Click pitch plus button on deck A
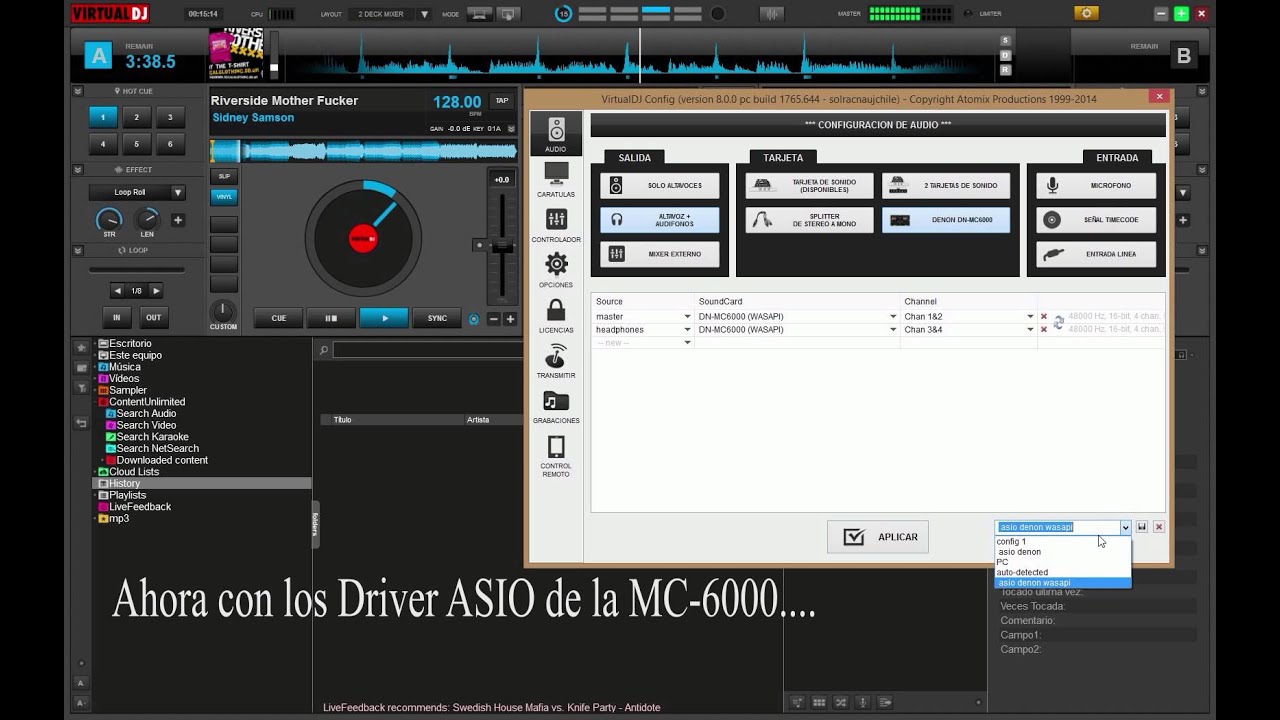Viewport: 1280px width, 720px height. [x=510, y=319]
